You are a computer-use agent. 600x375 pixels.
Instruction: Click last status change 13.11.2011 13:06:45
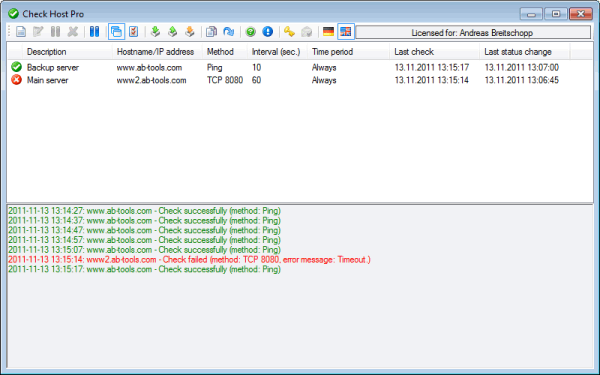[522, 80]
